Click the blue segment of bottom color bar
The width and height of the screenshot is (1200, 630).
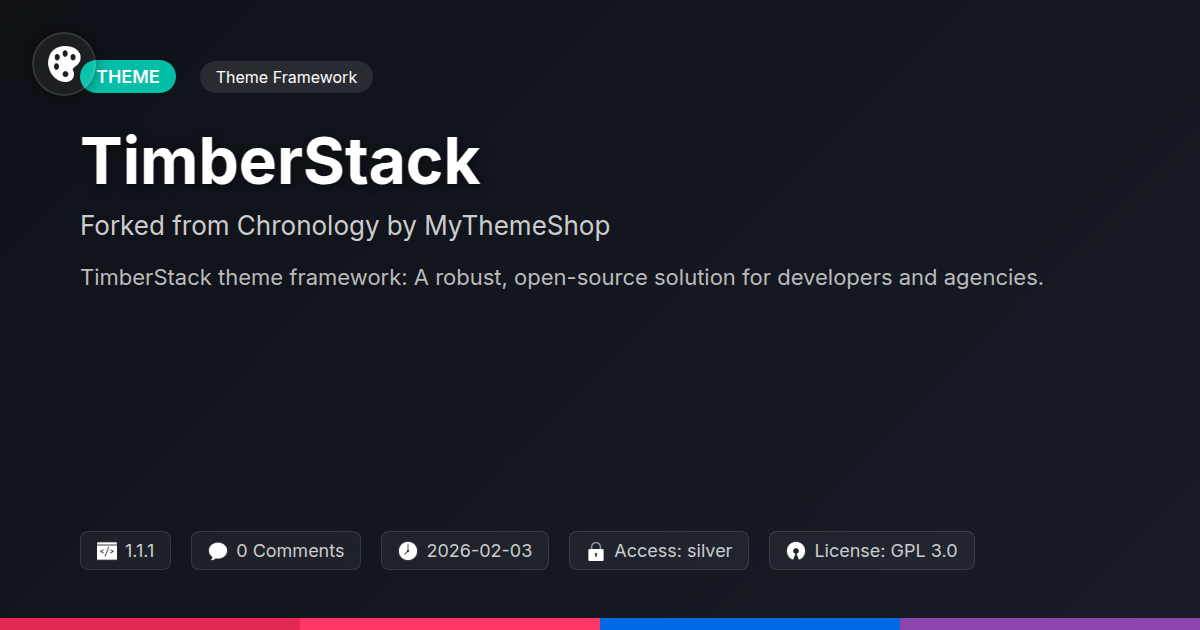coord(750,624)
